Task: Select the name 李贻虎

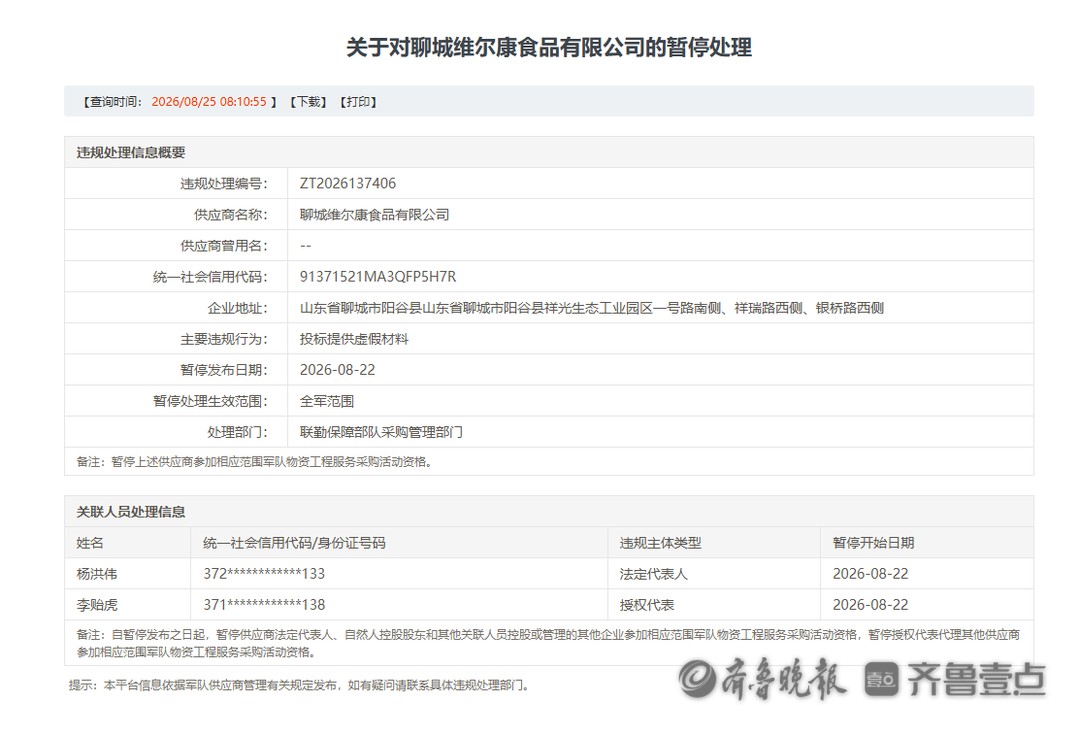Action: [97, 605]
